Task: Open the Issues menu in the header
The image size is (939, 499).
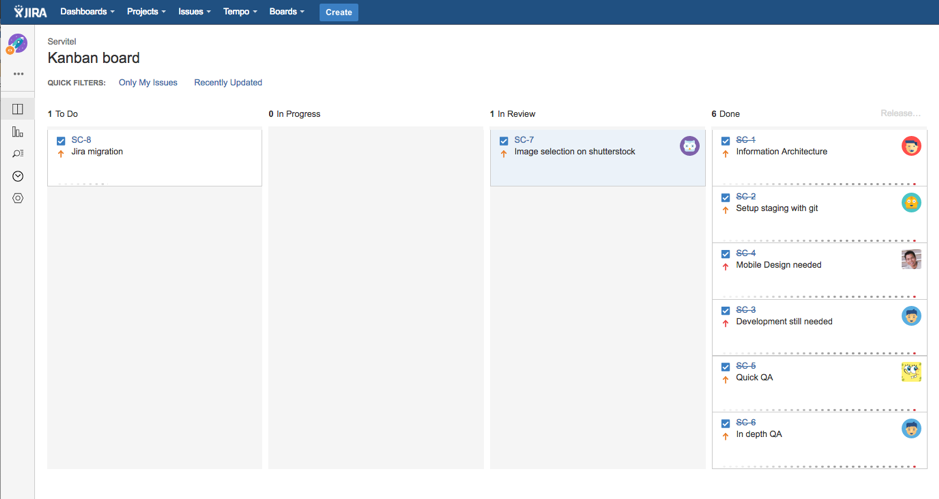Action: (x=194, y=12)
